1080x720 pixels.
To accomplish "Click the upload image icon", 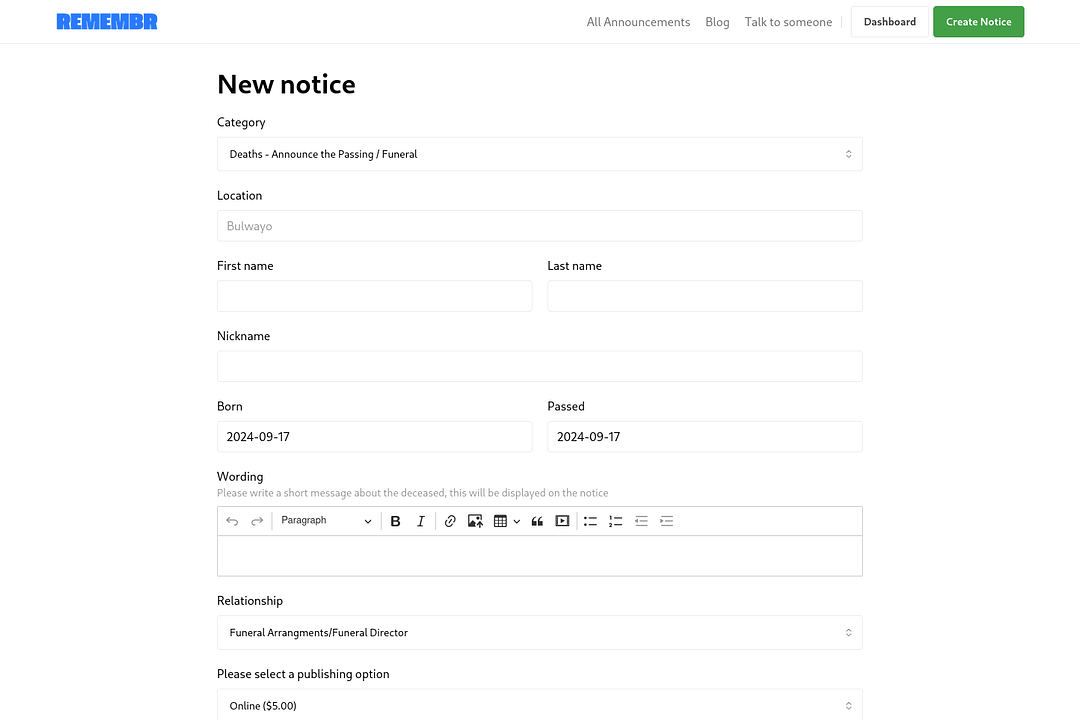I will click(x=475, y=521).
